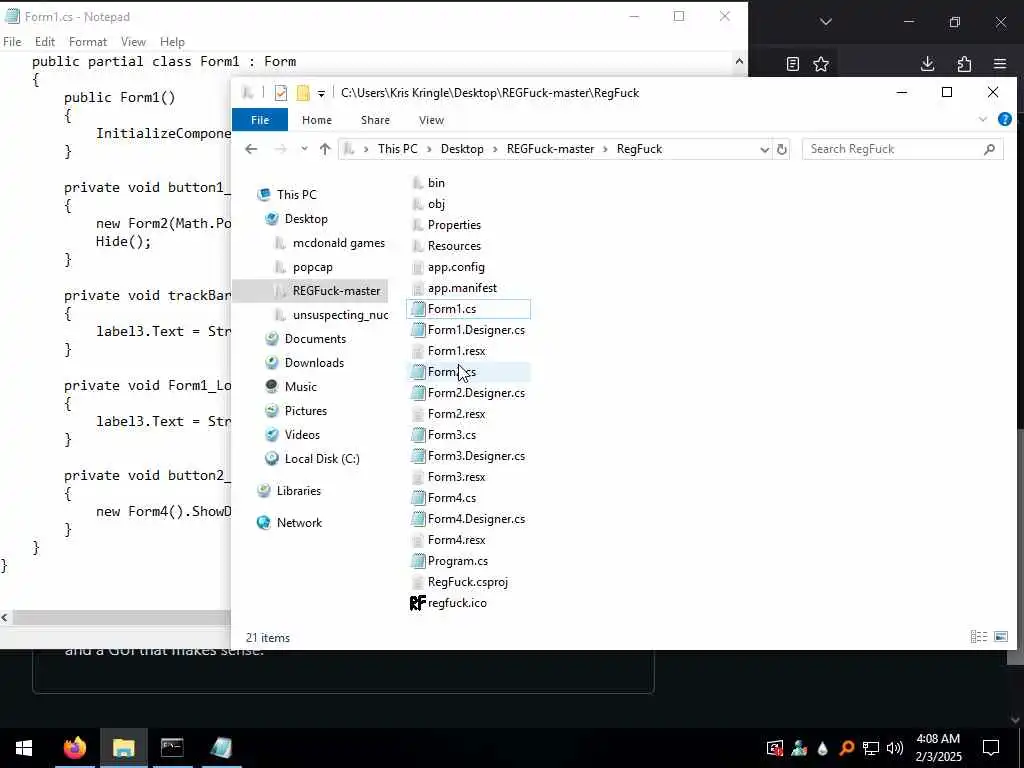The height and width of the screenshot is (768, 1024).
Task: Open browser Downloads arrow icon
Action: click(x=927, y=64)
